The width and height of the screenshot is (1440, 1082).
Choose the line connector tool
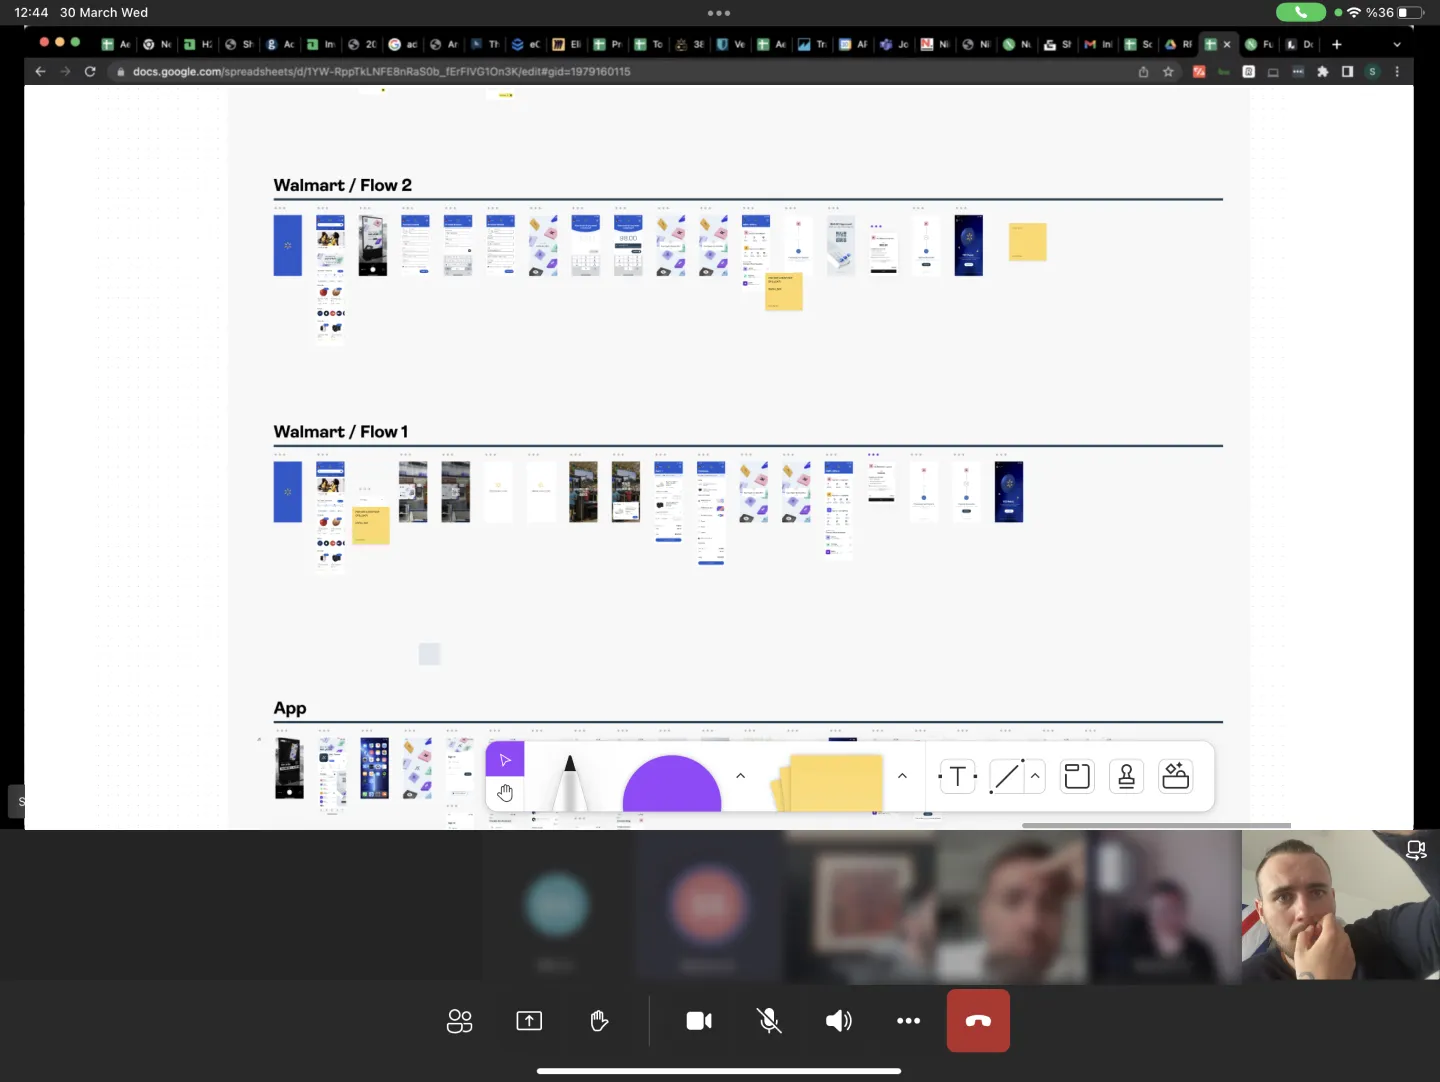1007,776
